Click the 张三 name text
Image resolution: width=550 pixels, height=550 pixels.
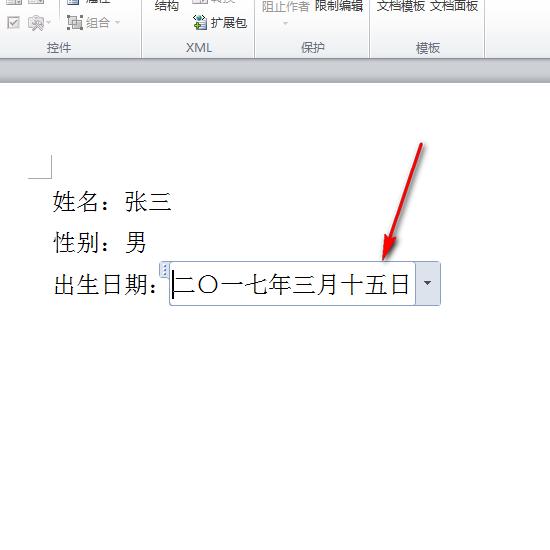click(148, 202)
